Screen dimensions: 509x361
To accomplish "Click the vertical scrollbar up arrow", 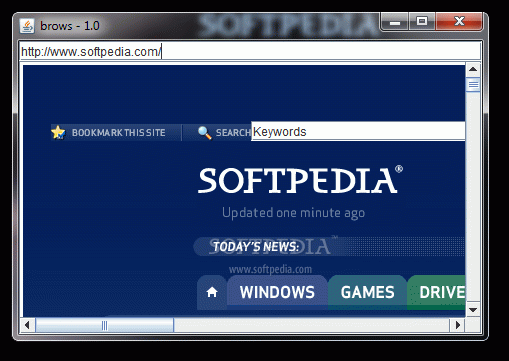I will click(473, 69).
